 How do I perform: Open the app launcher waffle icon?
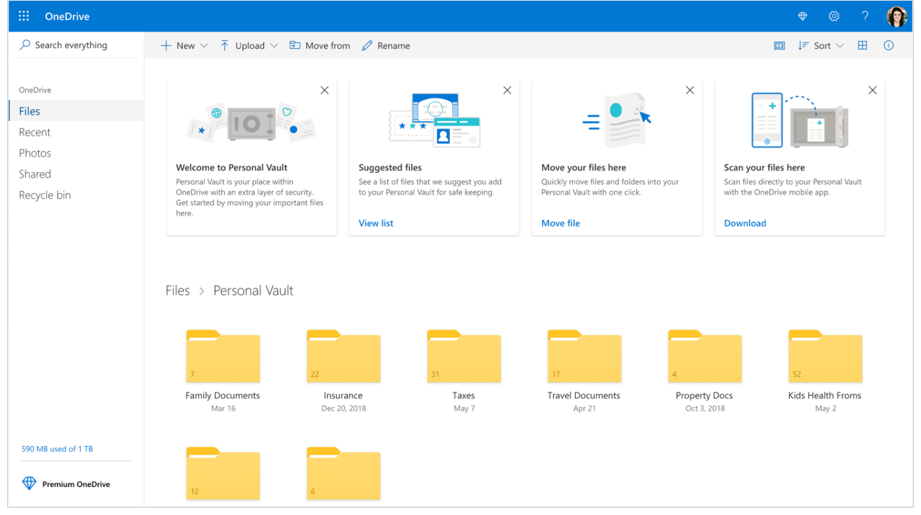pyautogui.click(x=24, y=16)
